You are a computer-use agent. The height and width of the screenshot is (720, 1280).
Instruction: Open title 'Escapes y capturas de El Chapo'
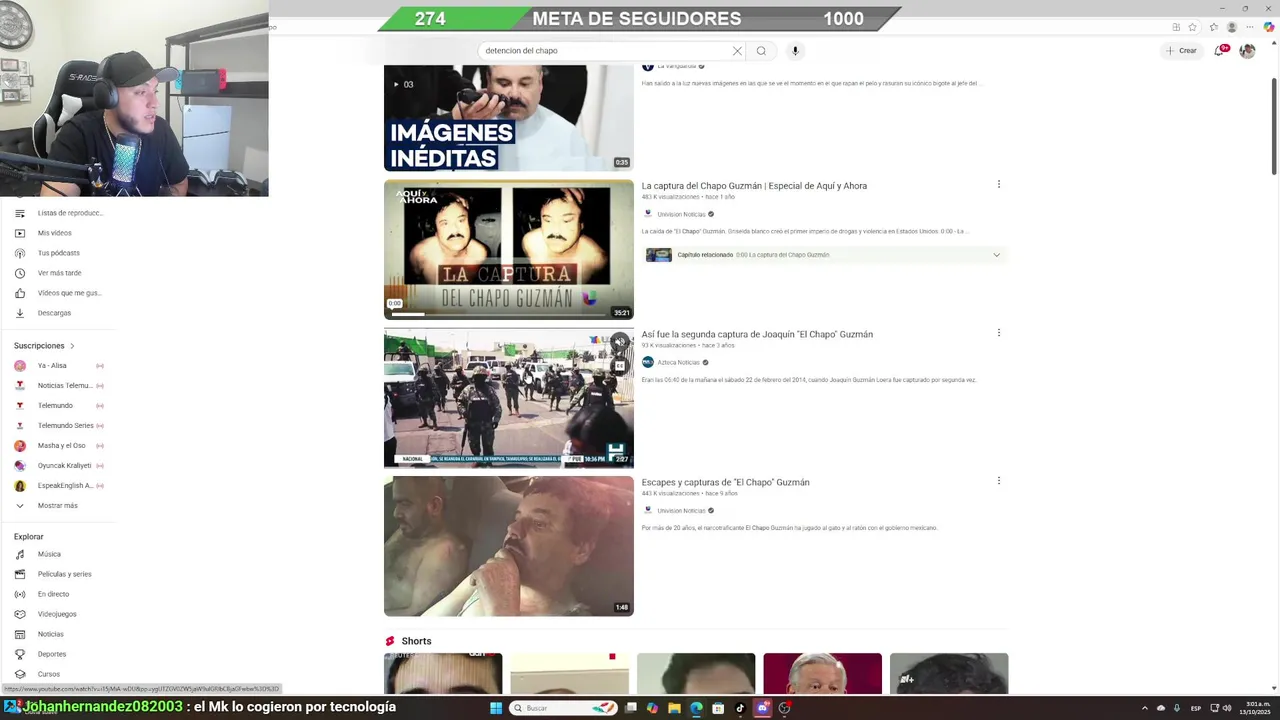click(725, 482)
